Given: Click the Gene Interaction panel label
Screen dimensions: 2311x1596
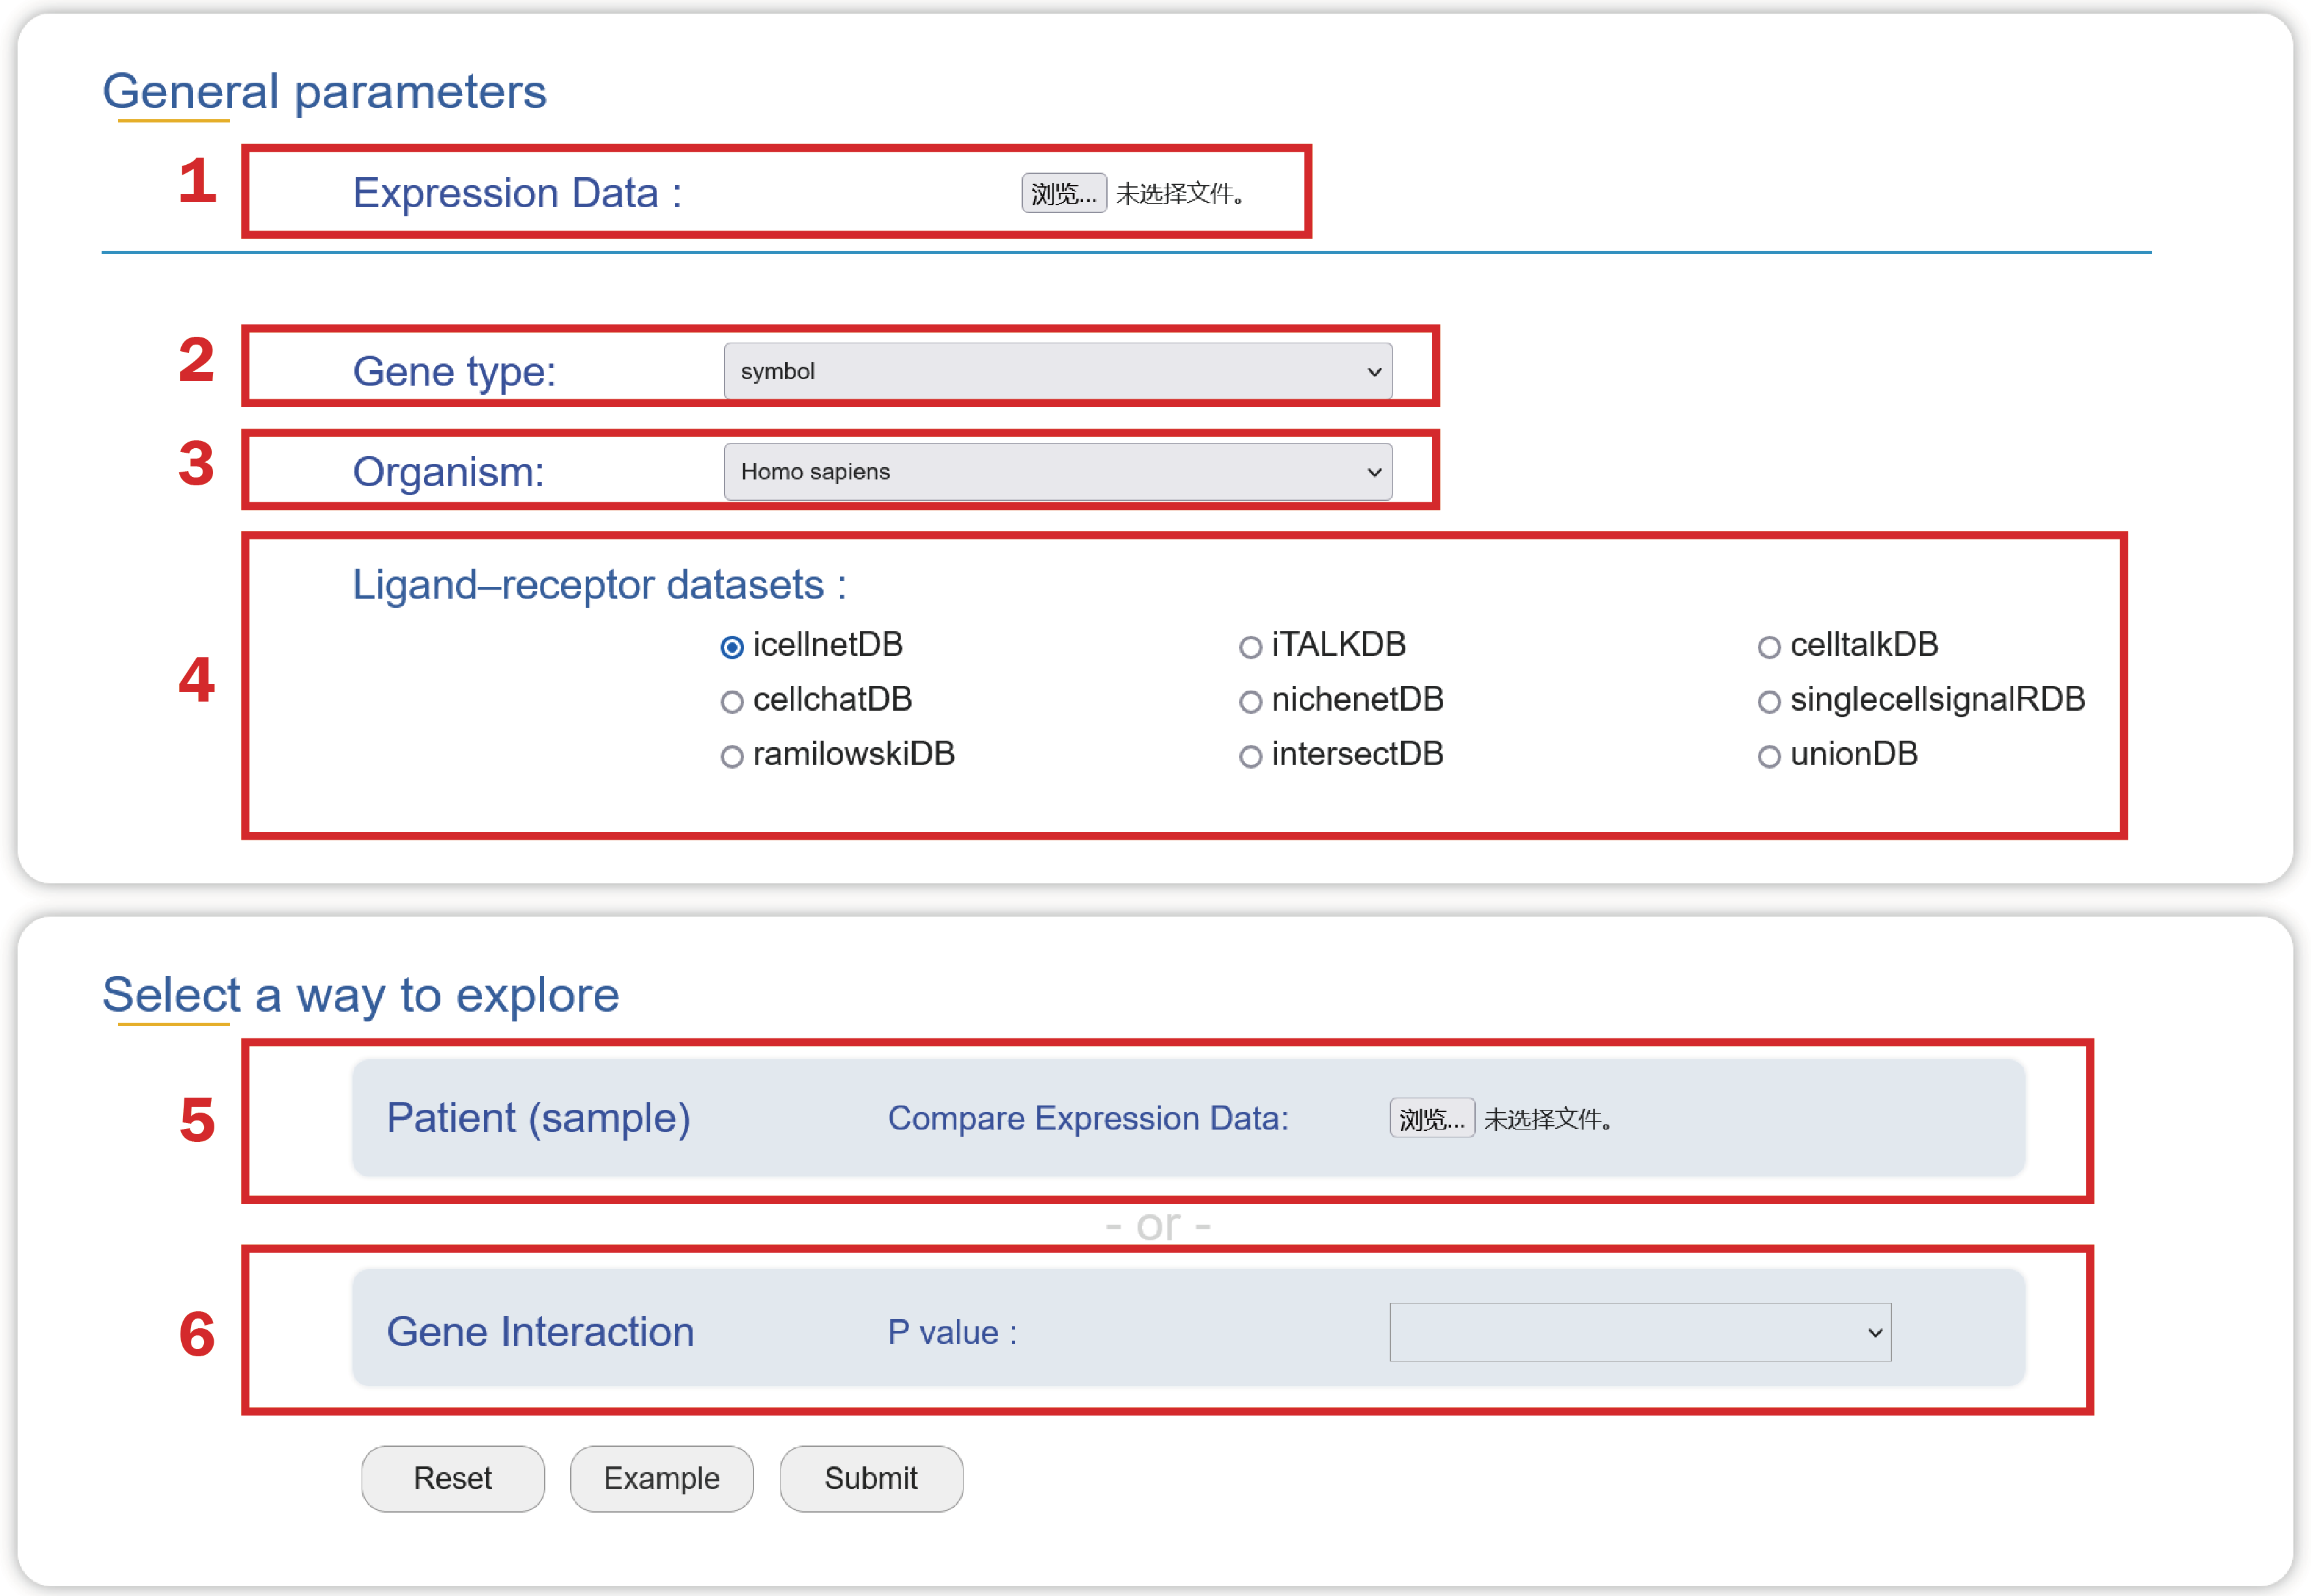Looking at the screenshot, I should [540, 1332].
